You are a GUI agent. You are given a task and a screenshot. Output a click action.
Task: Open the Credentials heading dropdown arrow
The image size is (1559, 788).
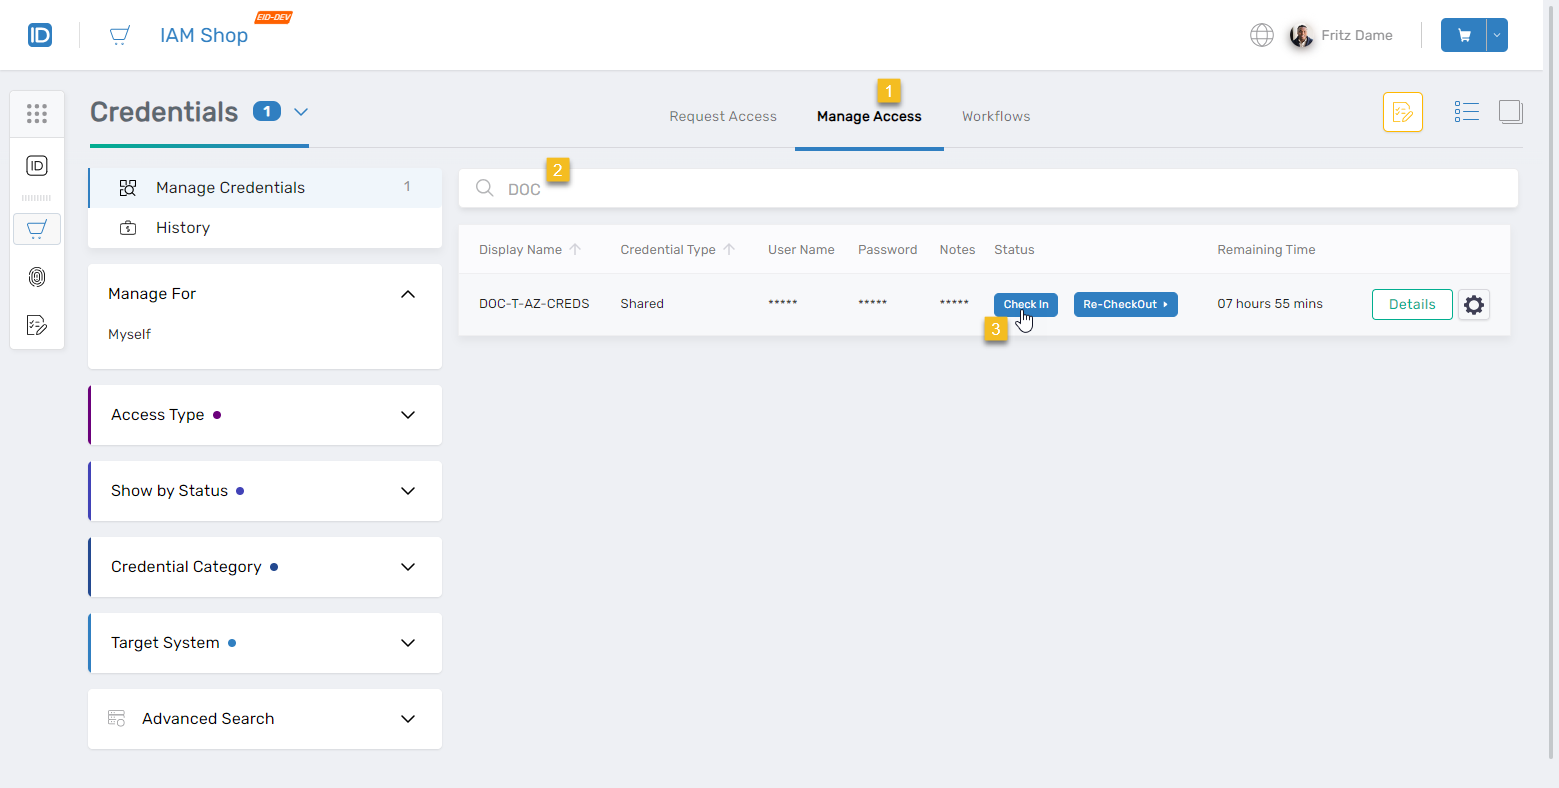pyautogui.click(x=301, y=112)
